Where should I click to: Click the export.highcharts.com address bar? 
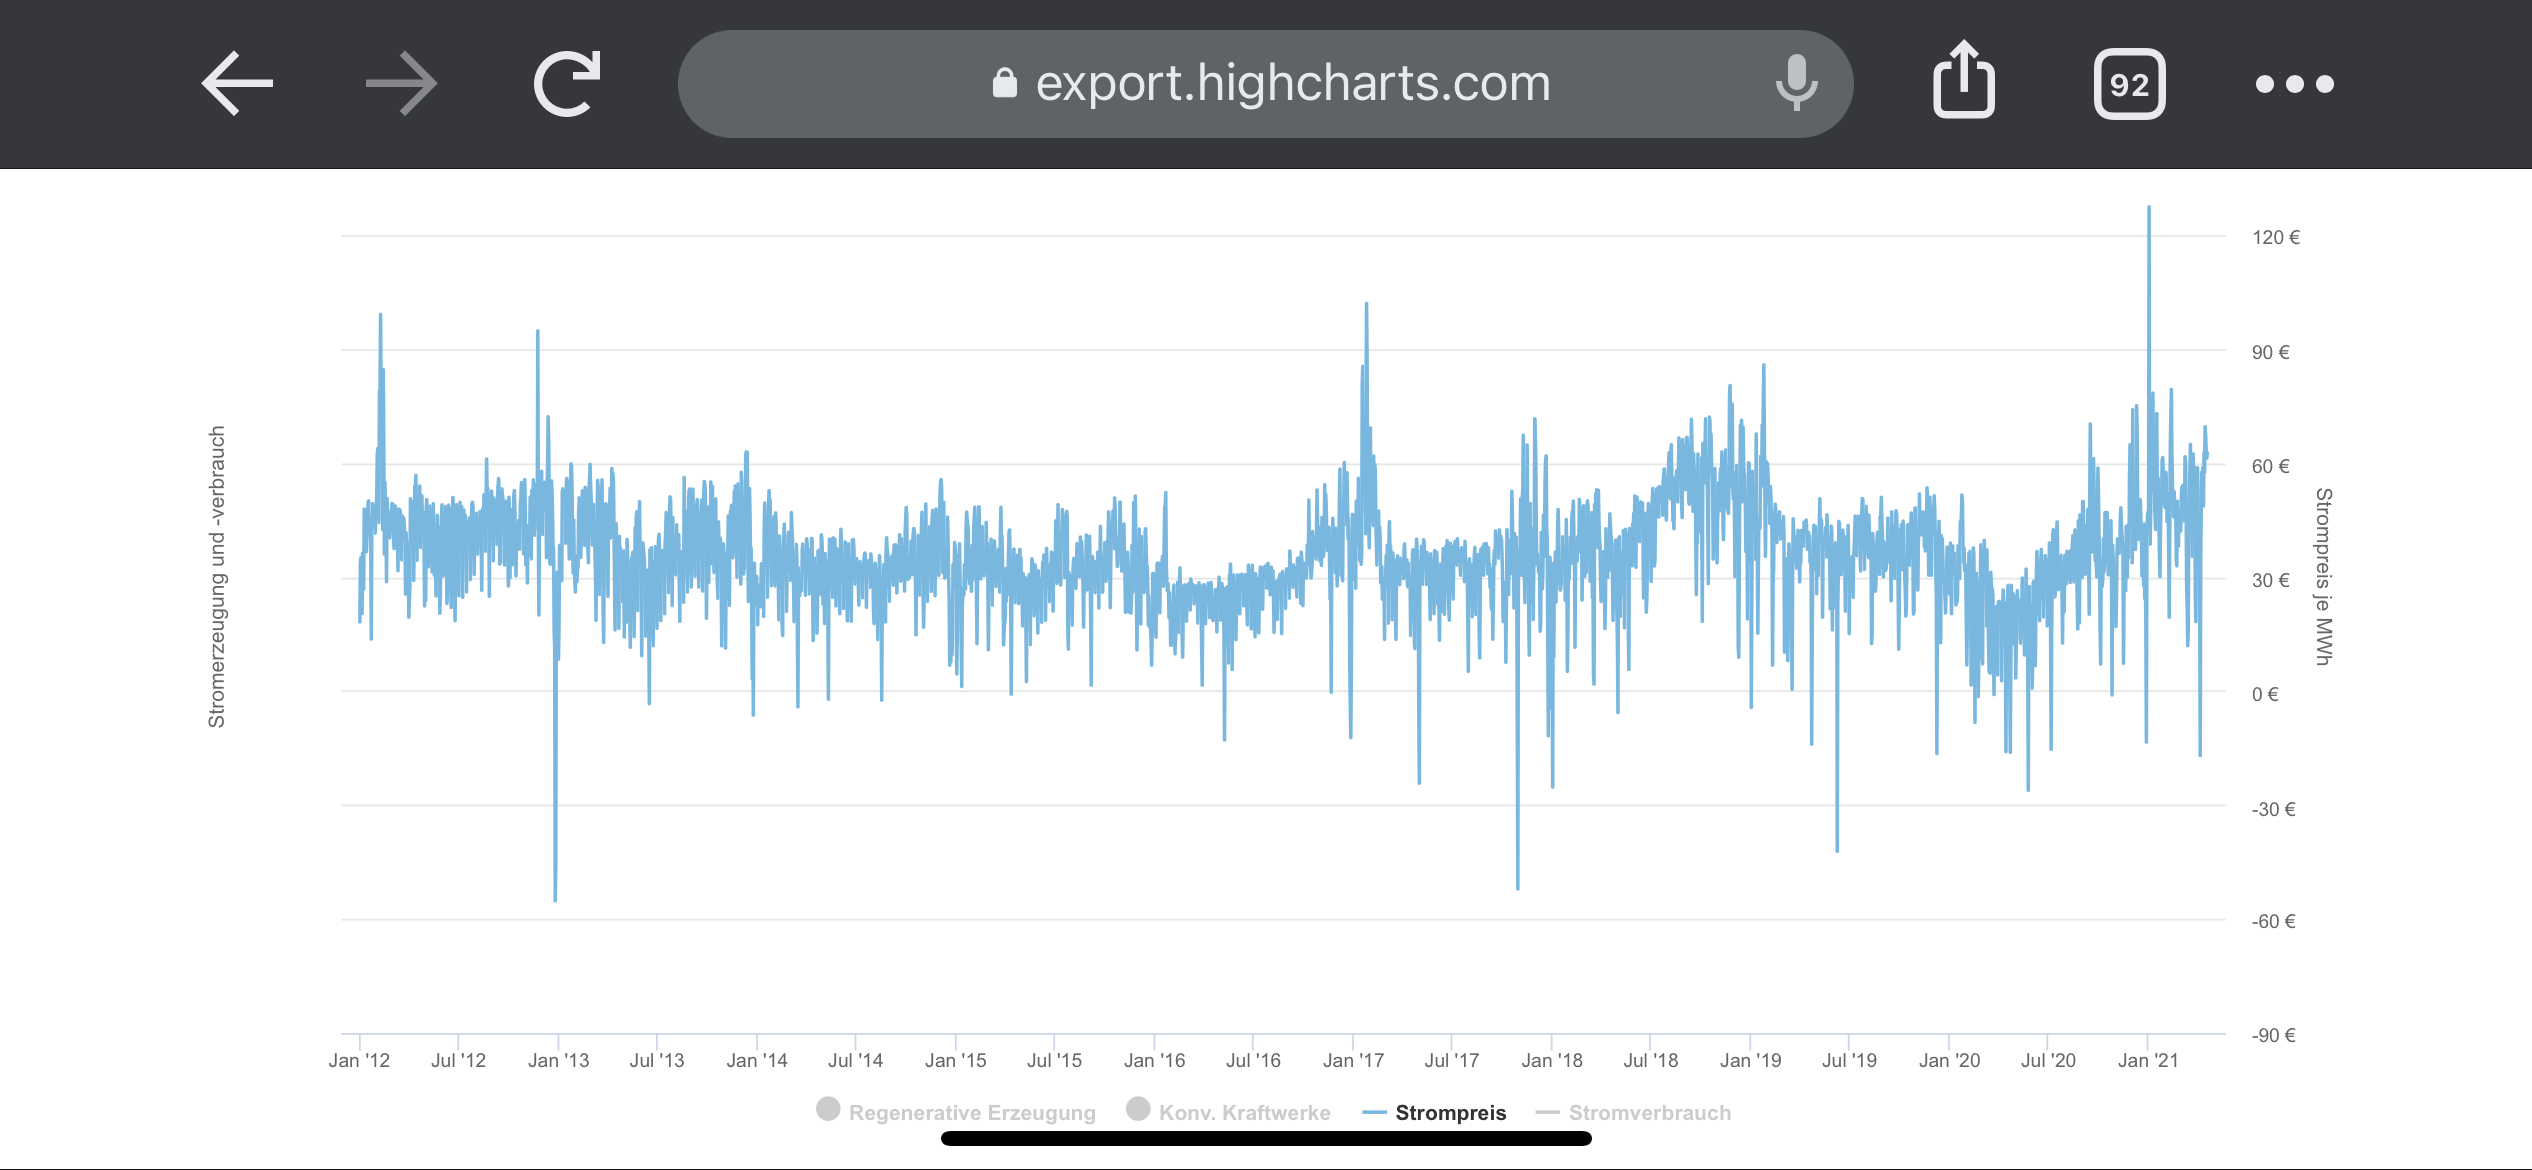(x=1292, y=84)
